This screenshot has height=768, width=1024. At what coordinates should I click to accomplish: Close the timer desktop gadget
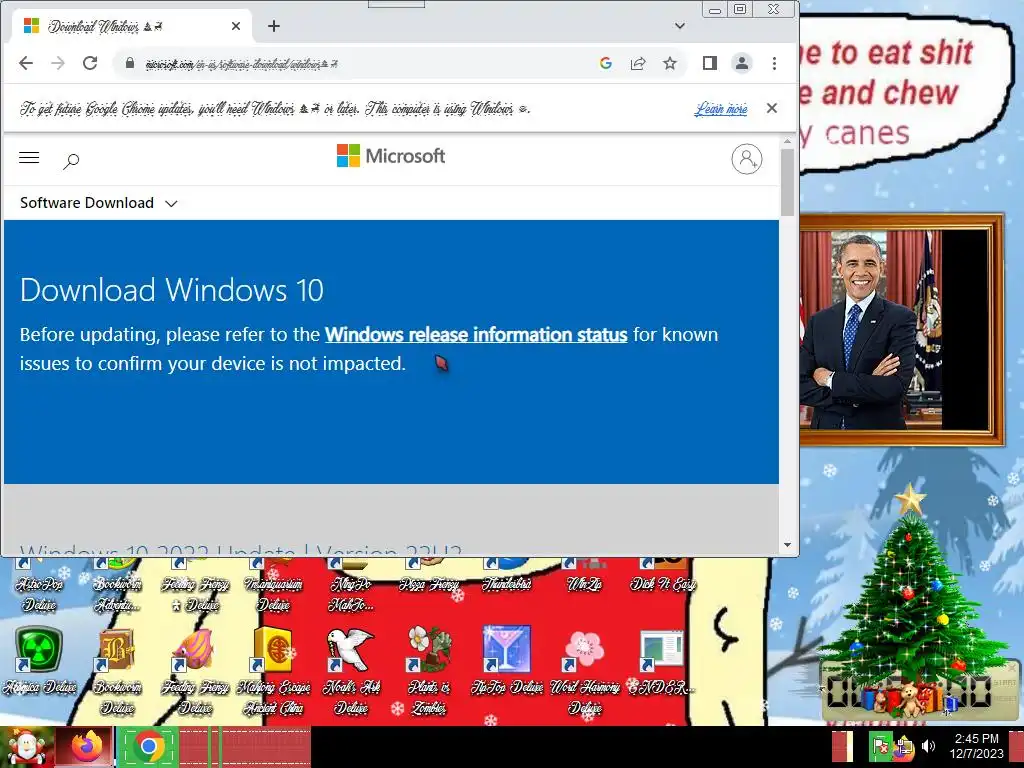tap(1012, 669)
